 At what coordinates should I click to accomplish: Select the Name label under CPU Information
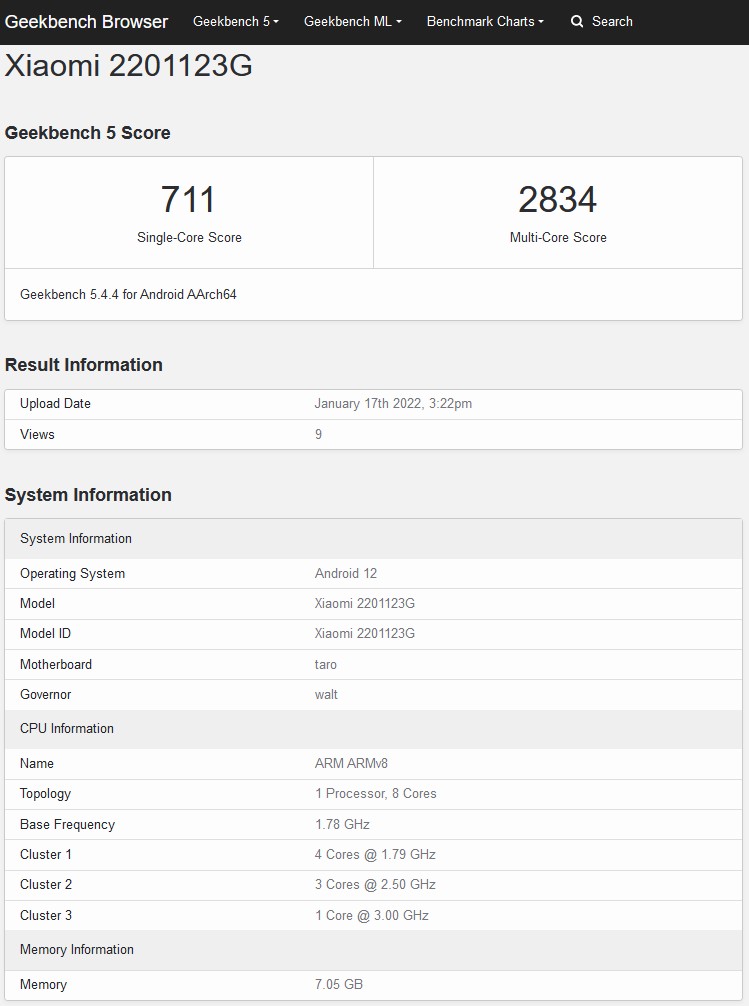click(37, 763)
